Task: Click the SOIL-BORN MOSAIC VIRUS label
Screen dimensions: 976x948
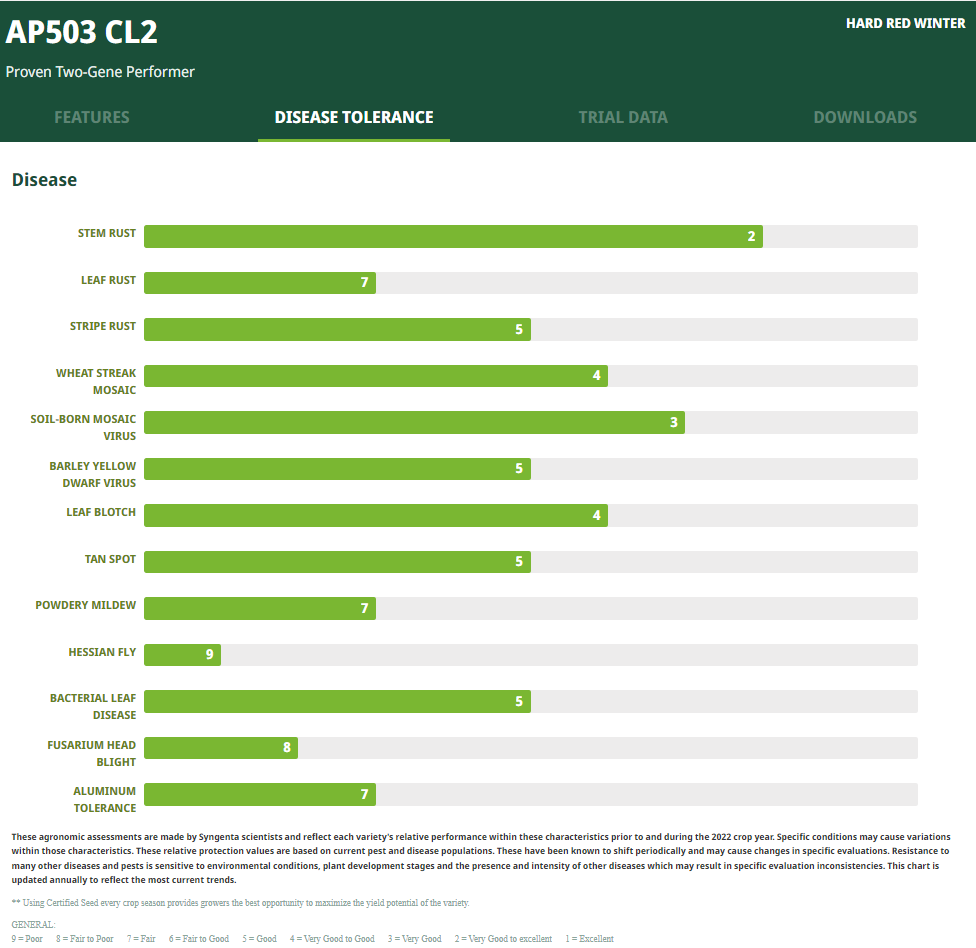Action: point(83,428)
